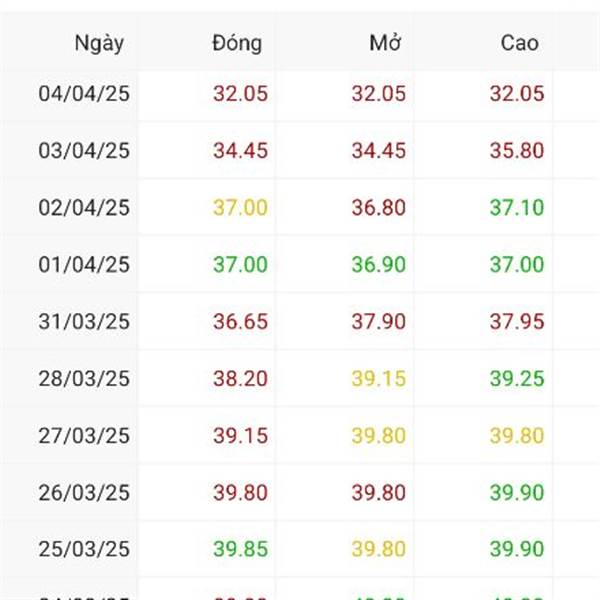Select high price 39.25 on 28/03/25

517,379
